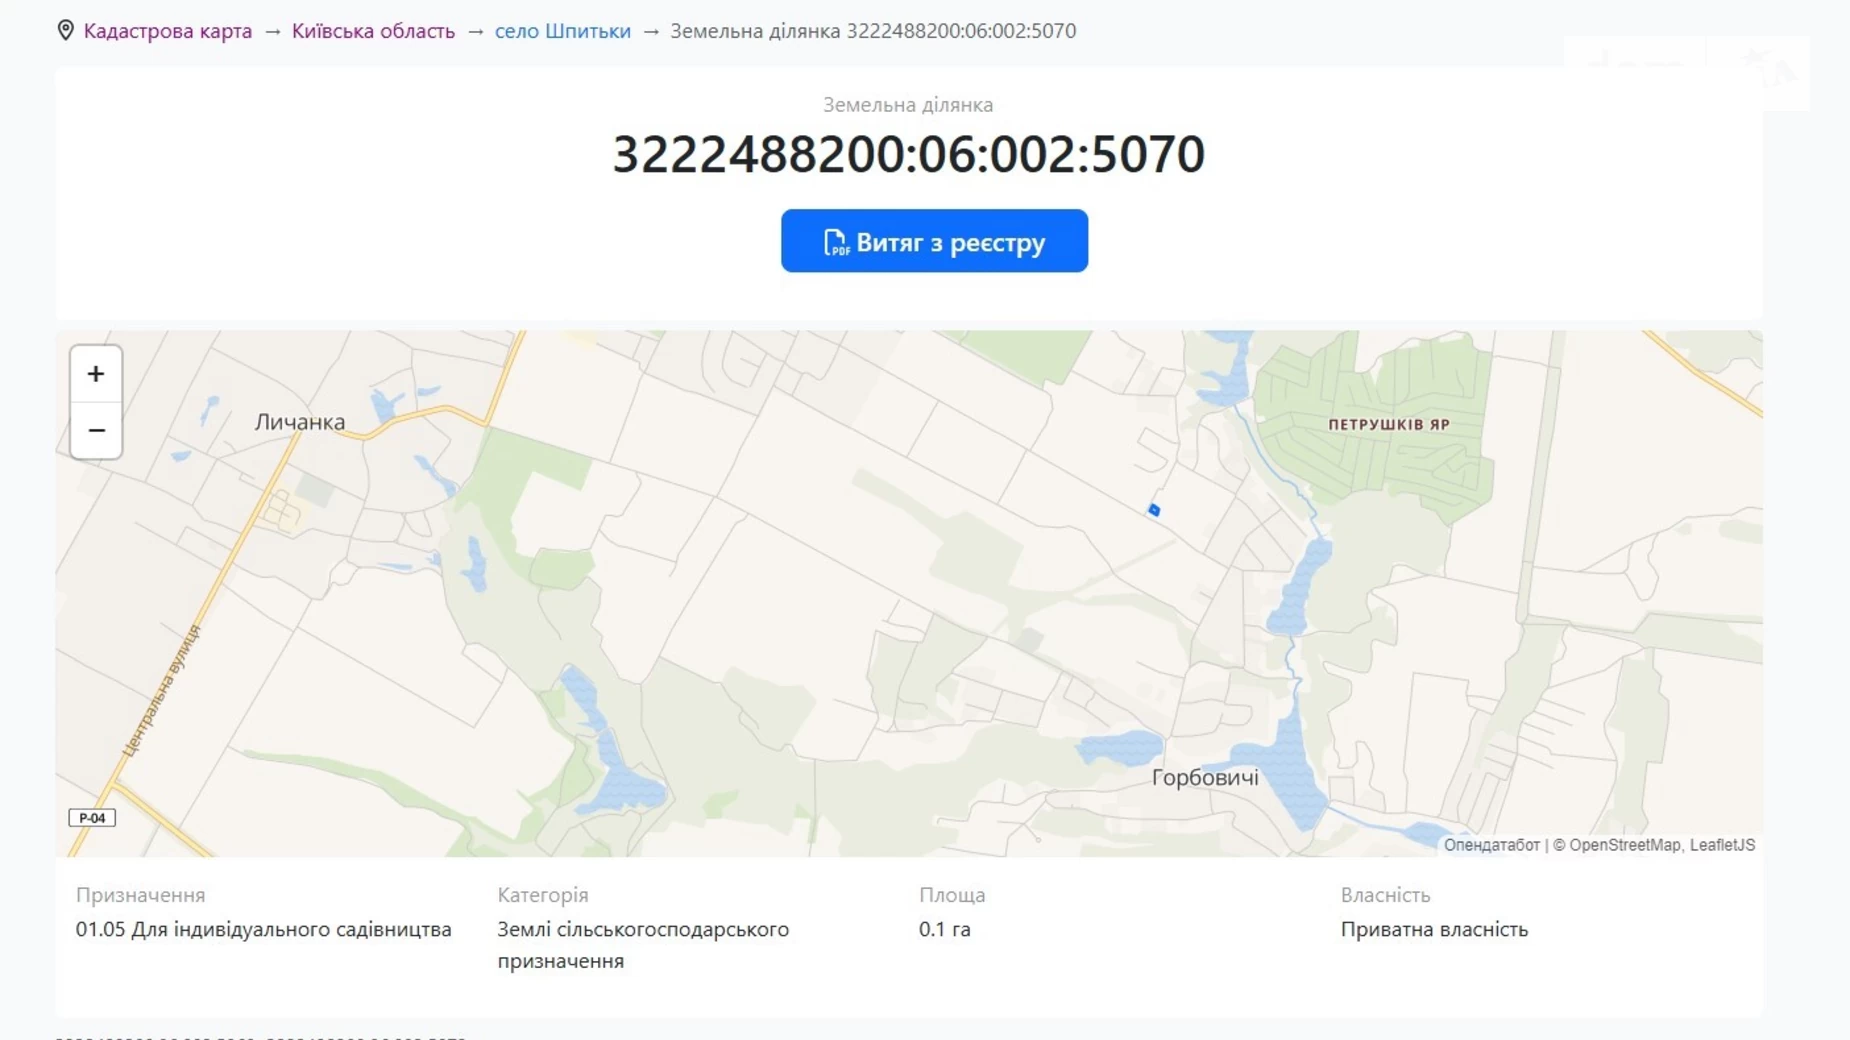
Task: Click the Петрушків Яр area label
Action: pos(1388,424)
